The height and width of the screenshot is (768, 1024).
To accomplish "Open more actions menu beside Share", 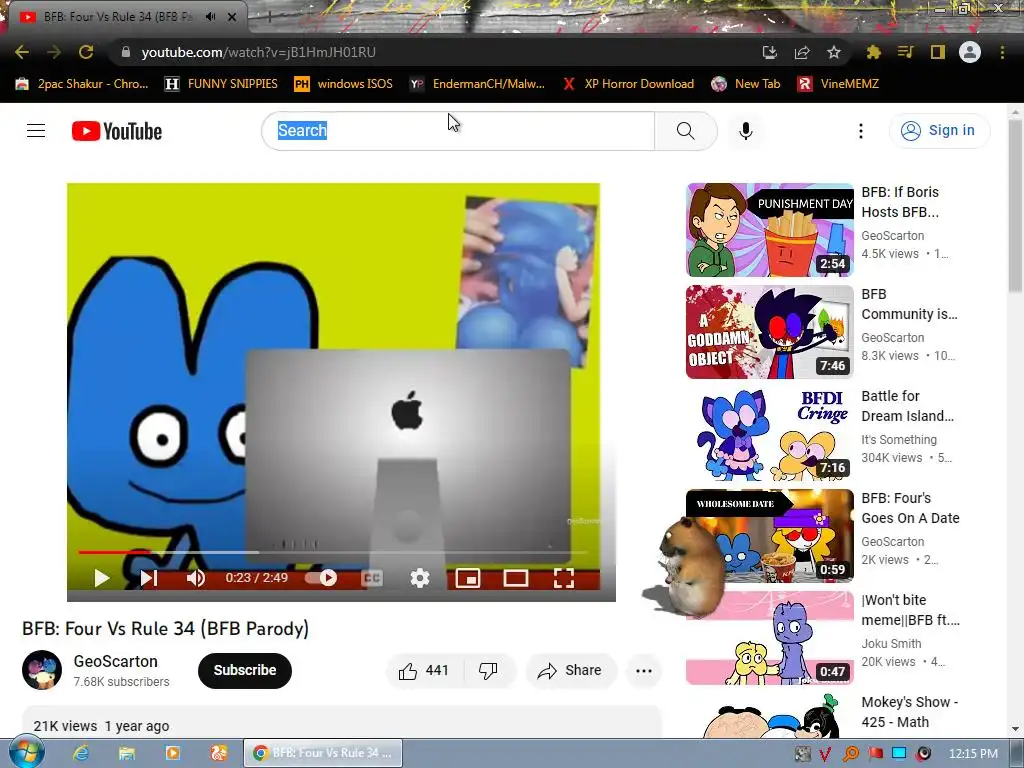I will tap(644, 671).
